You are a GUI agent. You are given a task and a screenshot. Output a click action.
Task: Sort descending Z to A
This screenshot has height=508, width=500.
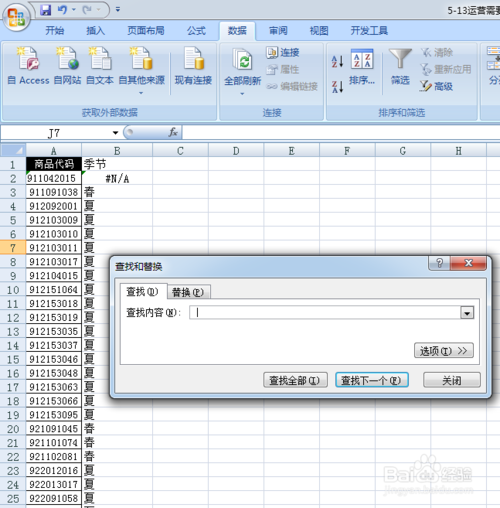pyautogui.click(x=337, y=86)
